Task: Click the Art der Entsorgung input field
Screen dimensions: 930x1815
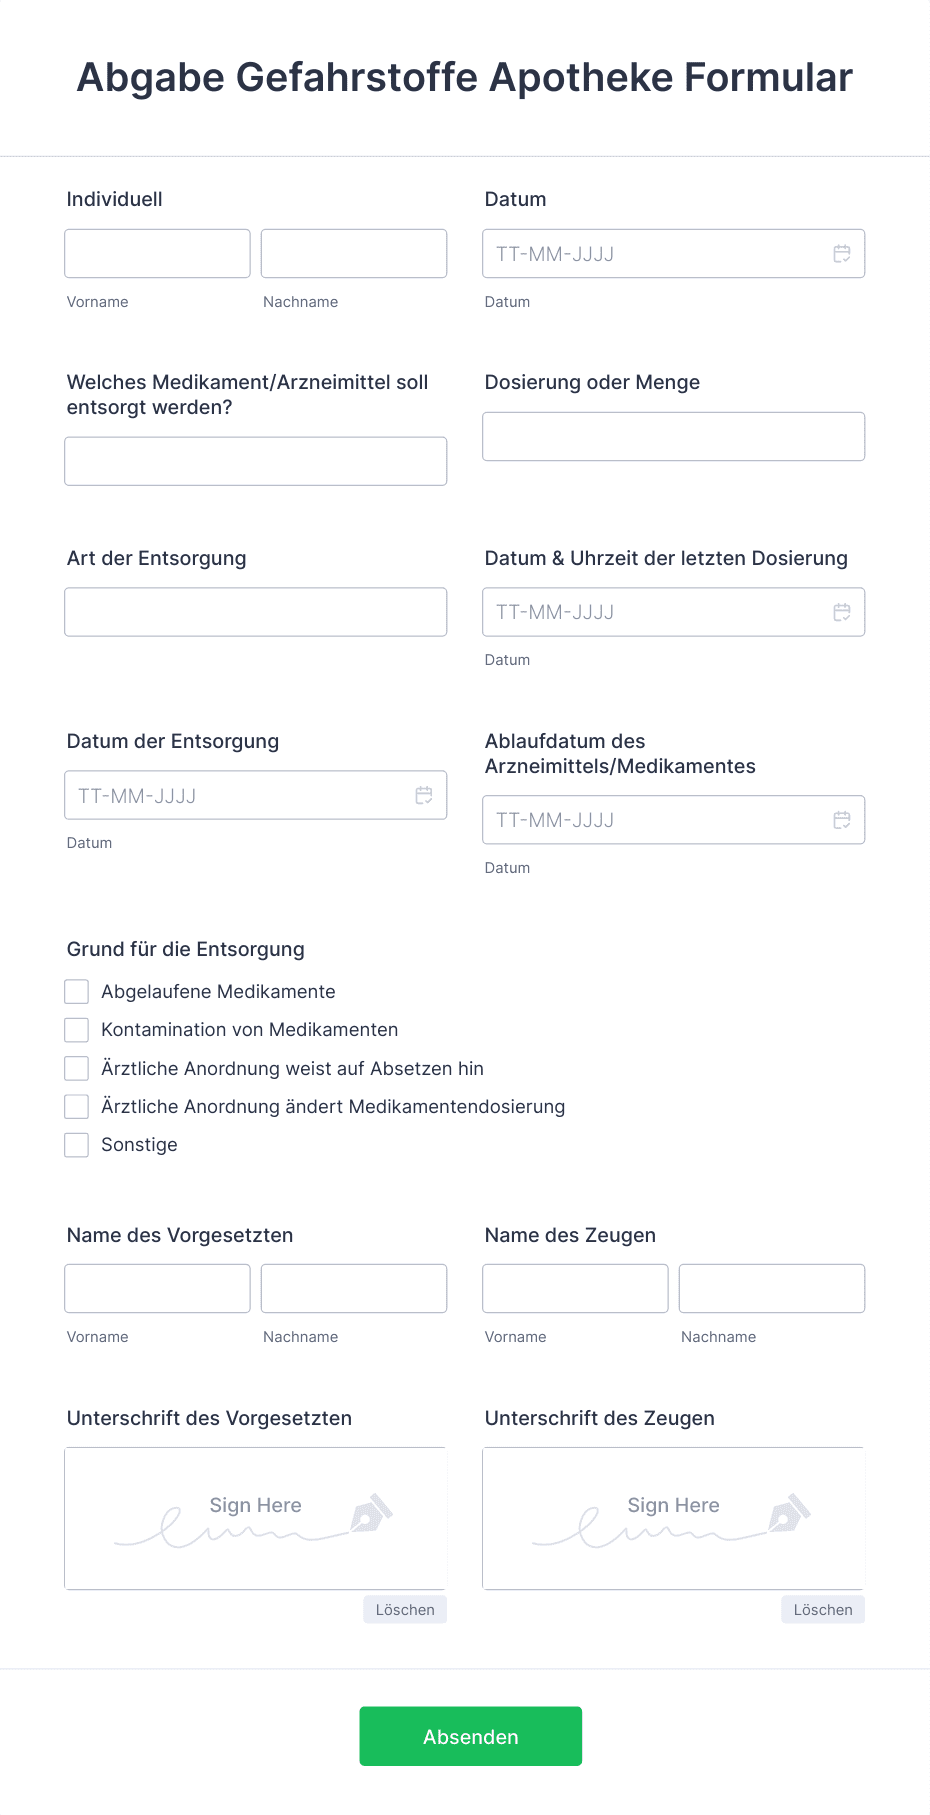Action: pyautogui.click(x=255, y=611)
